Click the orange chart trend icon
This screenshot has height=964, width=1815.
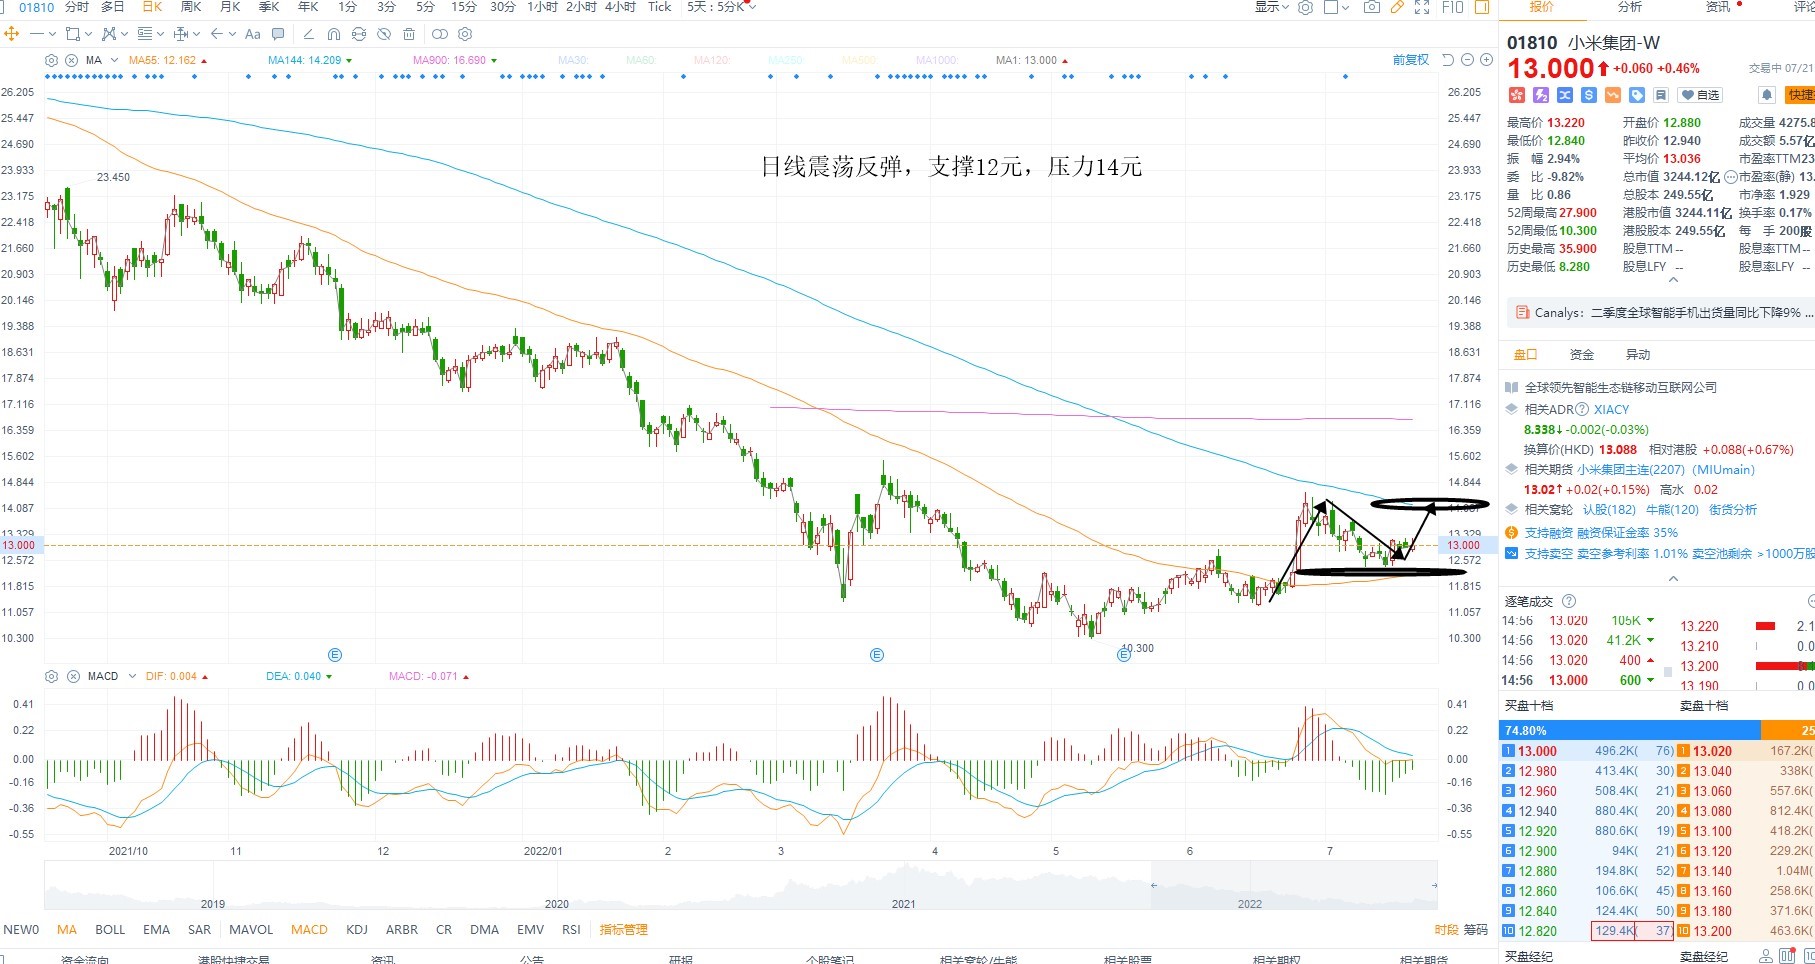[1613, 95]
